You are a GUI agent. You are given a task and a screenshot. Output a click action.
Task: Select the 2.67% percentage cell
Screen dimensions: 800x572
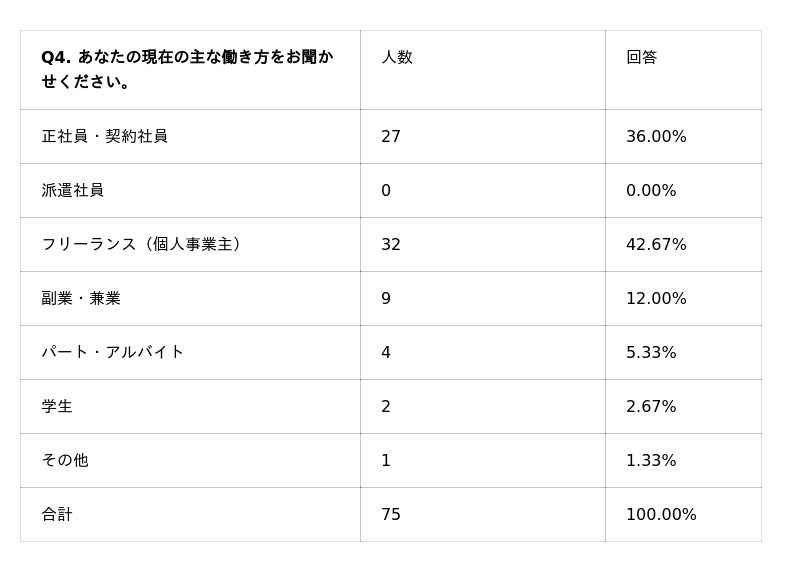pos(651,406)
